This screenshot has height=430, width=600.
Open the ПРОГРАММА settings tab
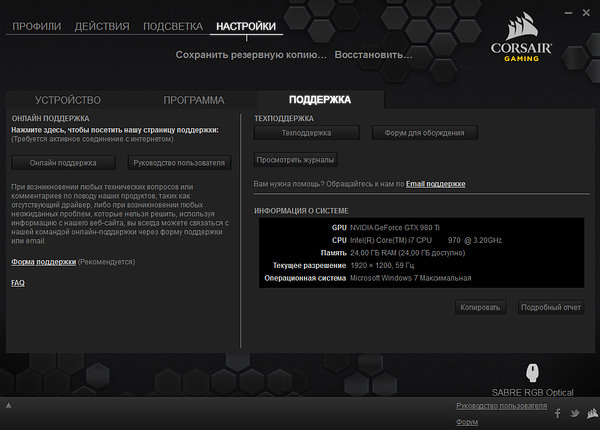tap(194, 101)
